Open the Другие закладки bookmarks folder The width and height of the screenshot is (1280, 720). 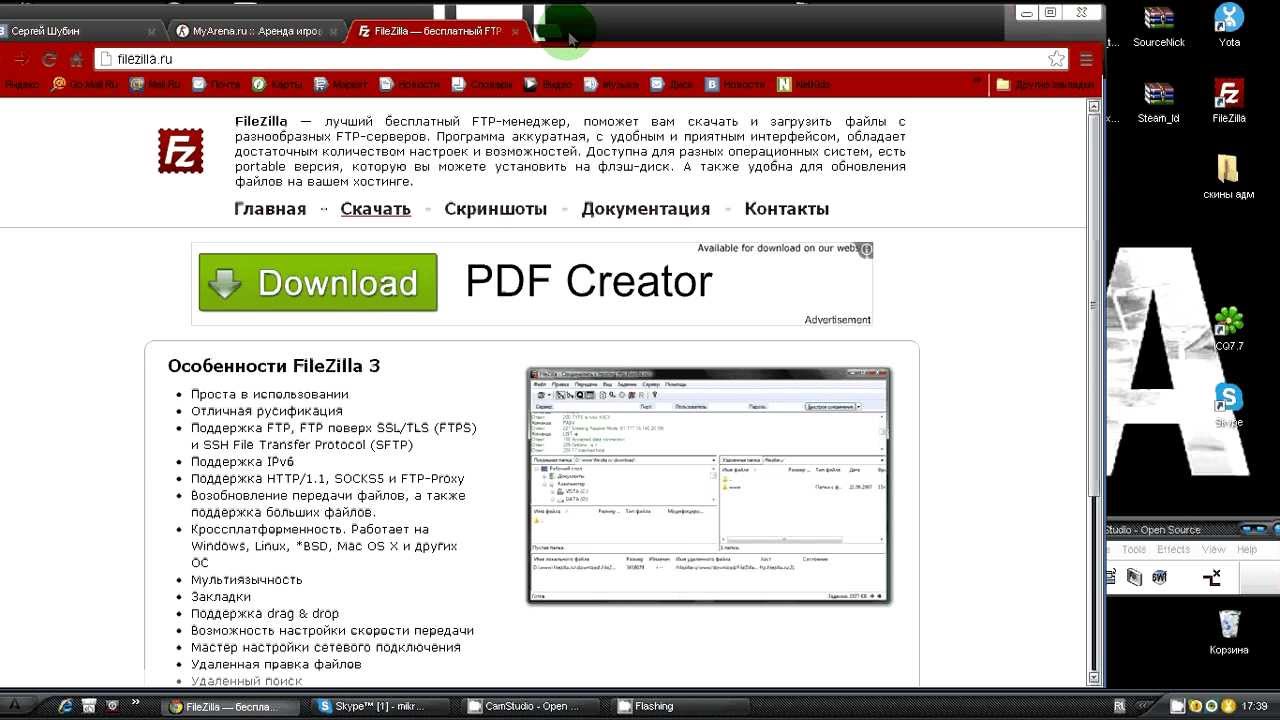coord(1045,85)
